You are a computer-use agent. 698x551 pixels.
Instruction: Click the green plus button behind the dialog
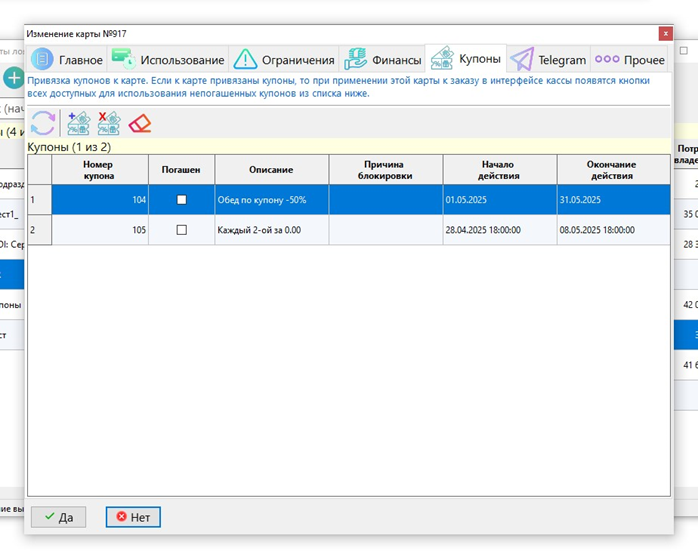pos(13,78)
